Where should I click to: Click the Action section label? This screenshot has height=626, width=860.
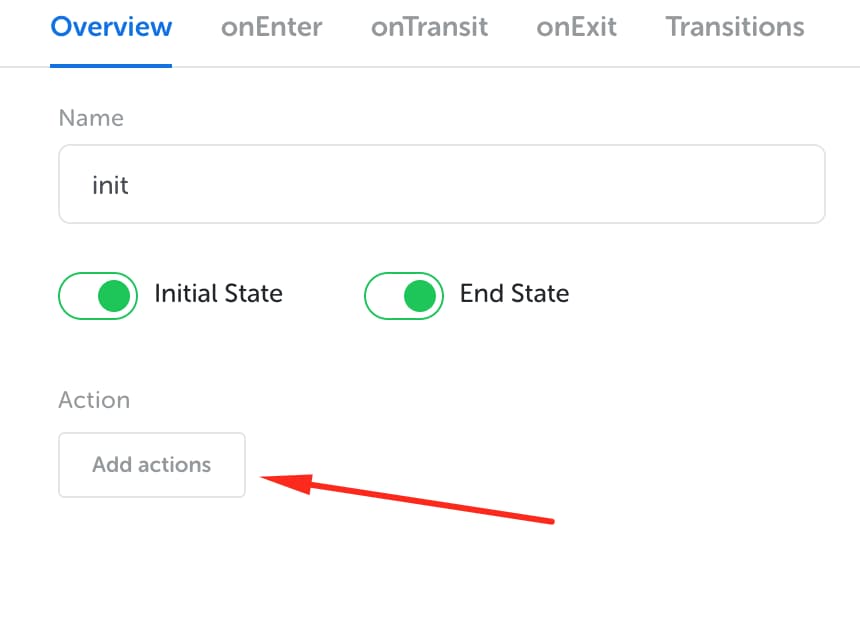94,400
